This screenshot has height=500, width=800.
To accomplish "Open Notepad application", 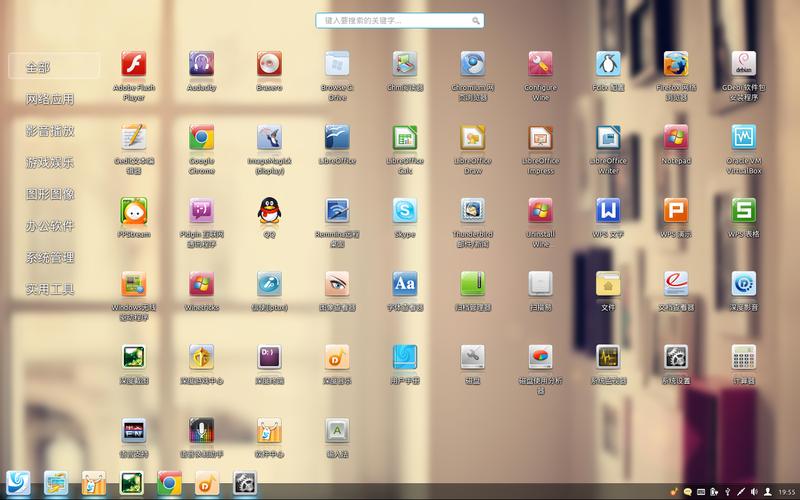I will pyautogui.click(x=676, y=138).
